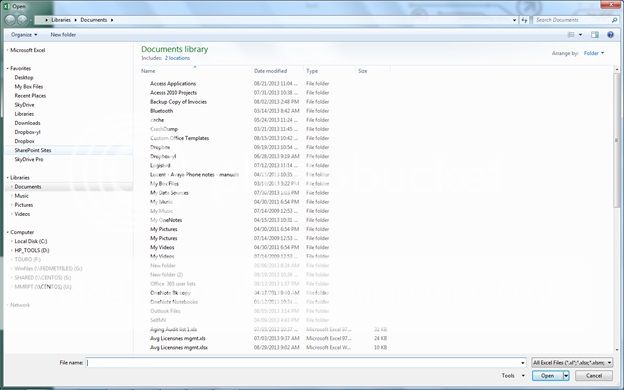Click the search magnifier icon
Viewport: 624px width, 390px height.
(614, 20)
